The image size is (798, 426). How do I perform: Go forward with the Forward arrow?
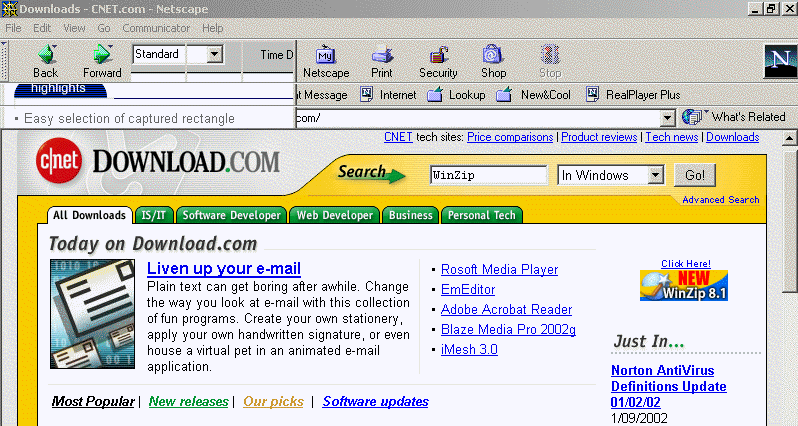[x=102, y=61]
